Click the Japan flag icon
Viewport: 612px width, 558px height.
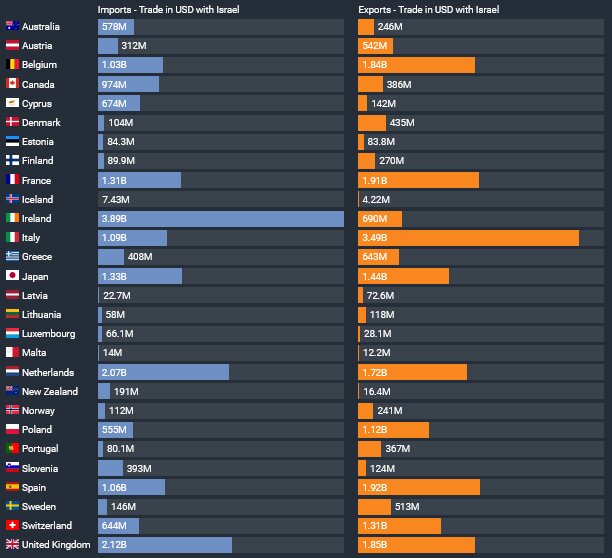click(x=12, y=276)
